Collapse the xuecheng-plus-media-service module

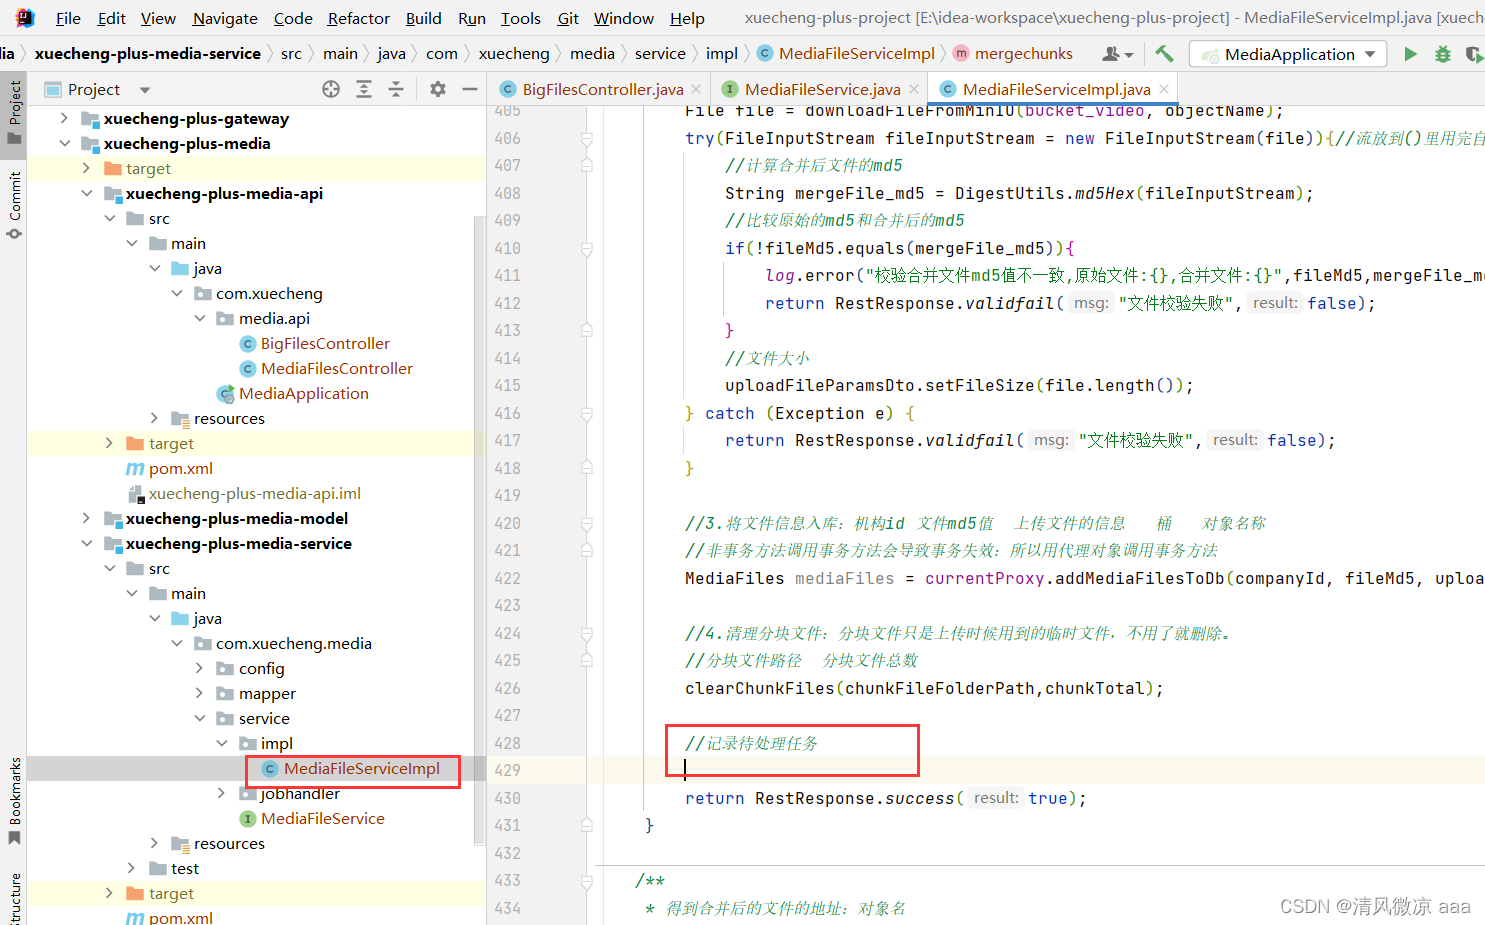pos(86,543)
